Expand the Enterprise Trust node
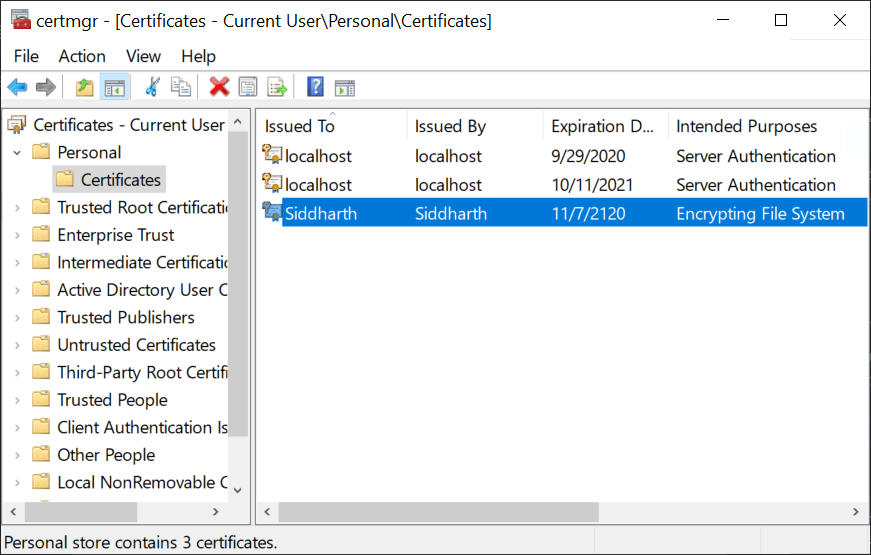This screenshot has height=555, width=871. point(17,235)
